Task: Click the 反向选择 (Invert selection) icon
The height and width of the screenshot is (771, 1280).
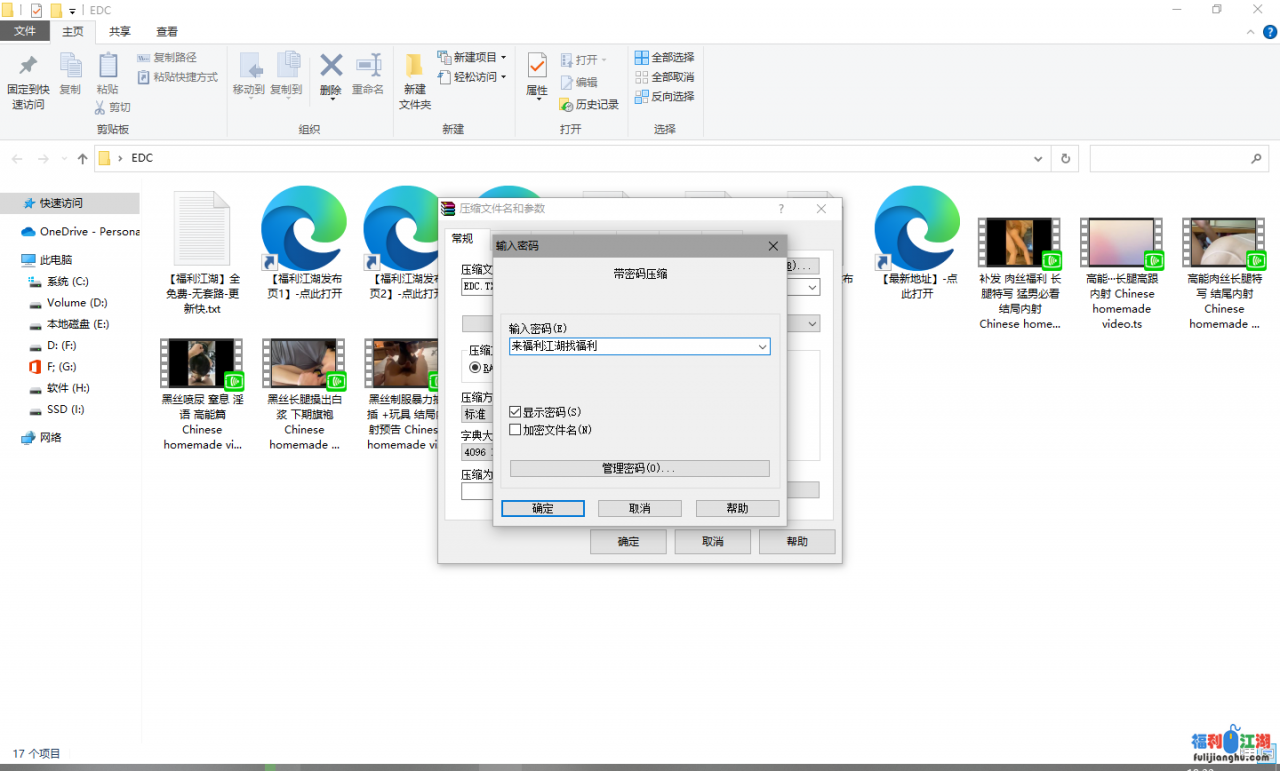Action: click(664, 94)
